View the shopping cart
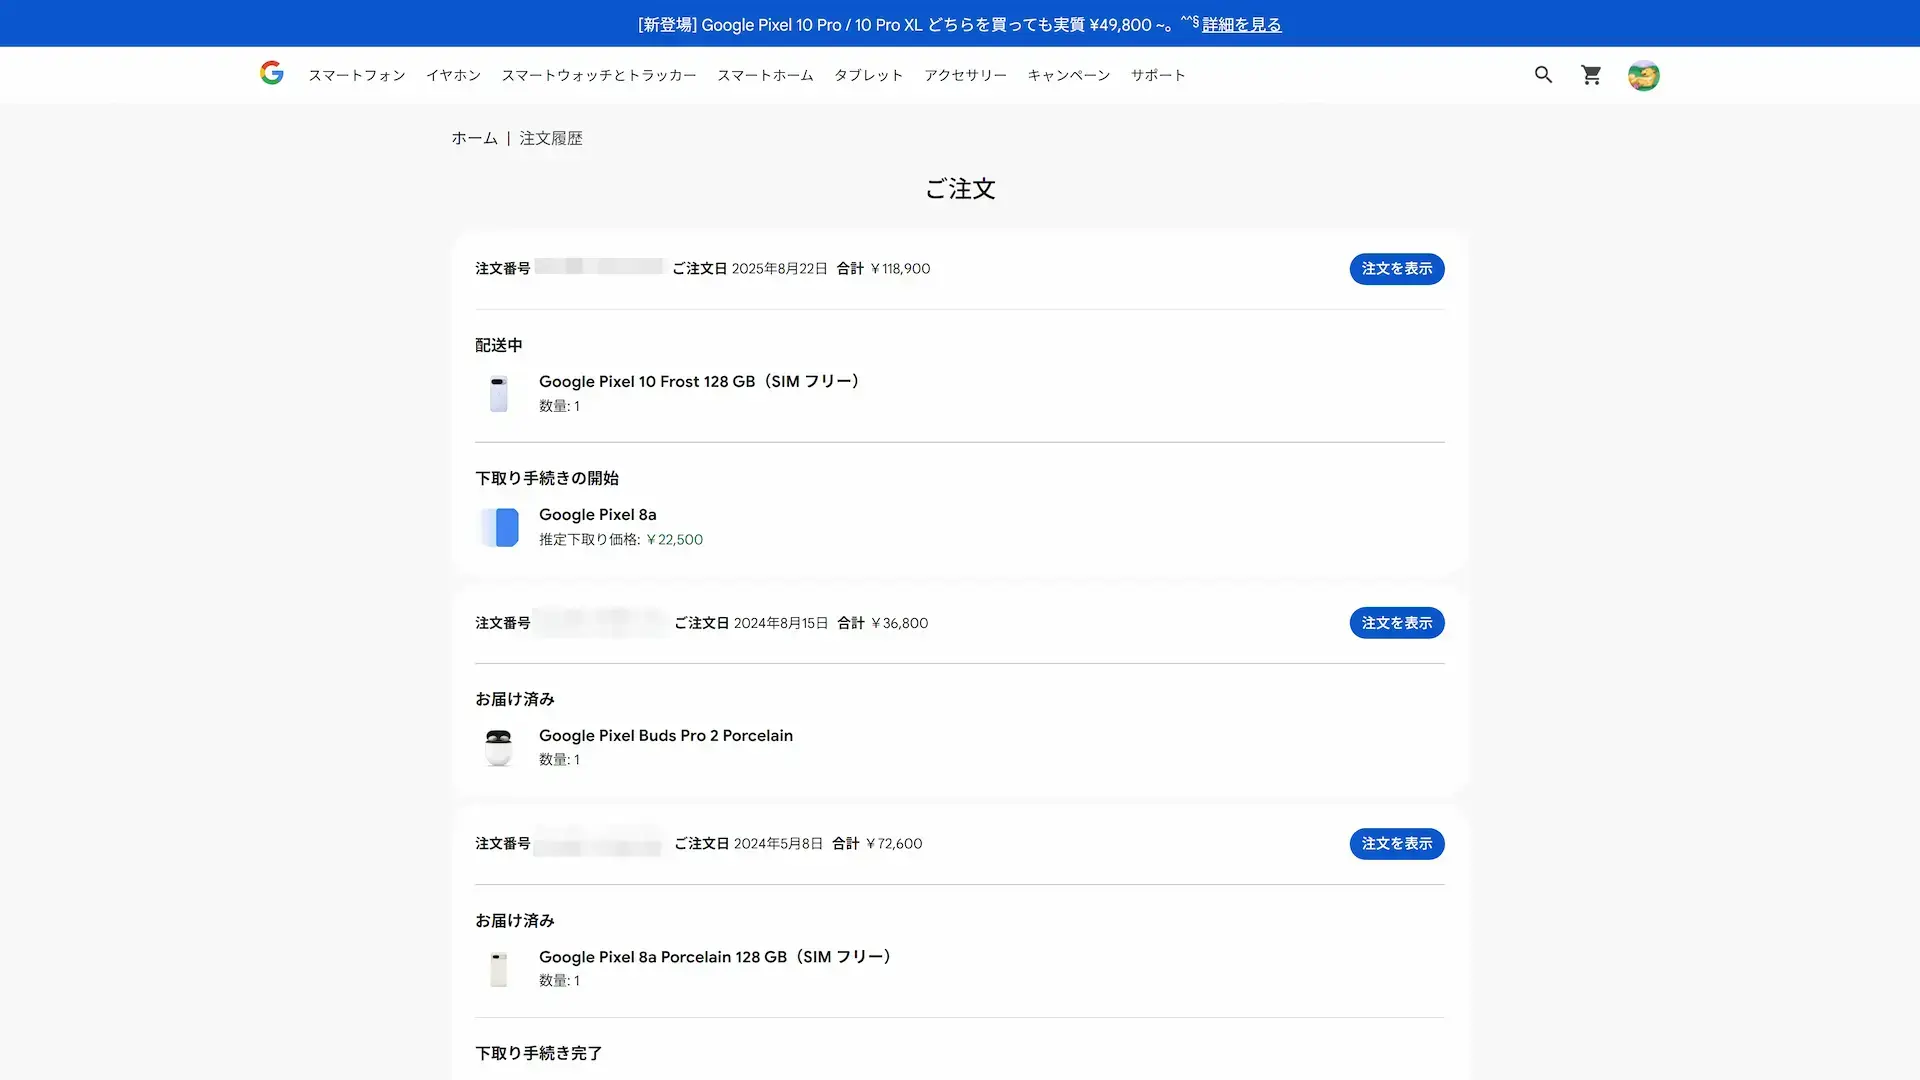This screenshot has height=1080, width=1920. [x=1591, y=74]
